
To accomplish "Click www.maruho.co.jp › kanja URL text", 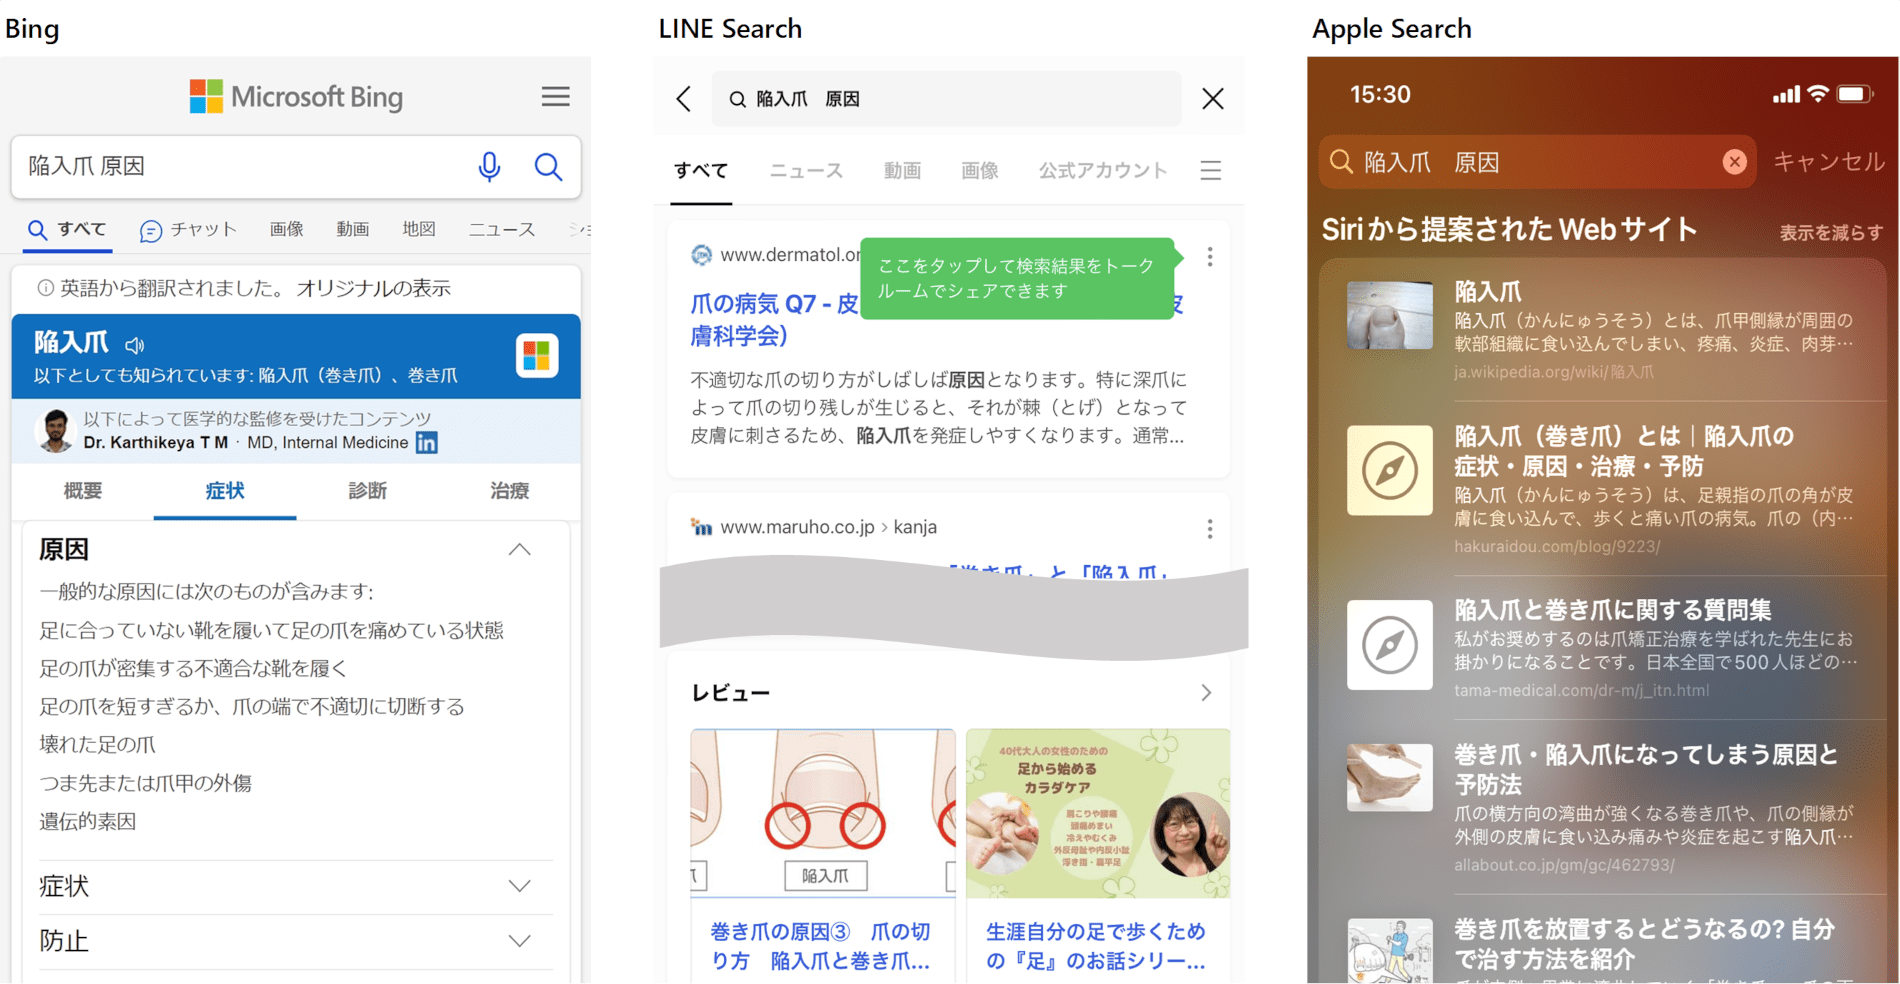I will (828, 527).
